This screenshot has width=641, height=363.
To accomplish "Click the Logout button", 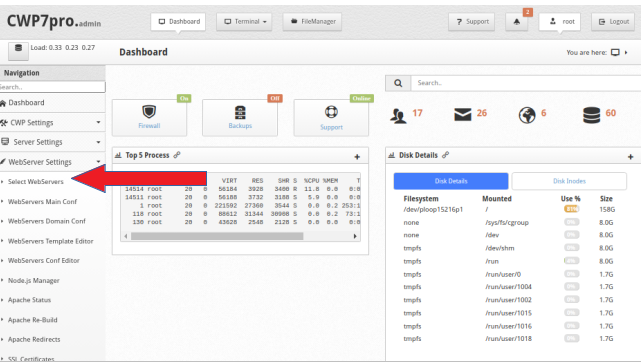I will click(613, 22).
